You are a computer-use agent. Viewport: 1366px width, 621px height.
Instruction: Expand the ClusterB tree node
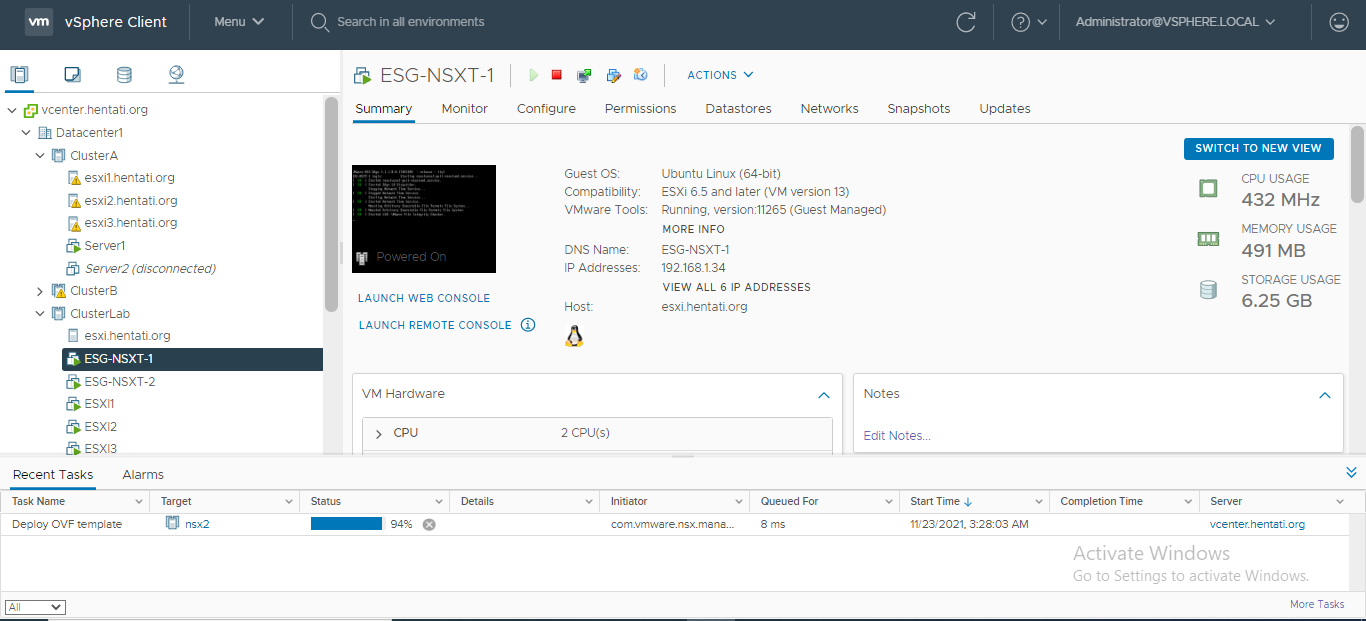pyautogui.click(x=40, y=291)
